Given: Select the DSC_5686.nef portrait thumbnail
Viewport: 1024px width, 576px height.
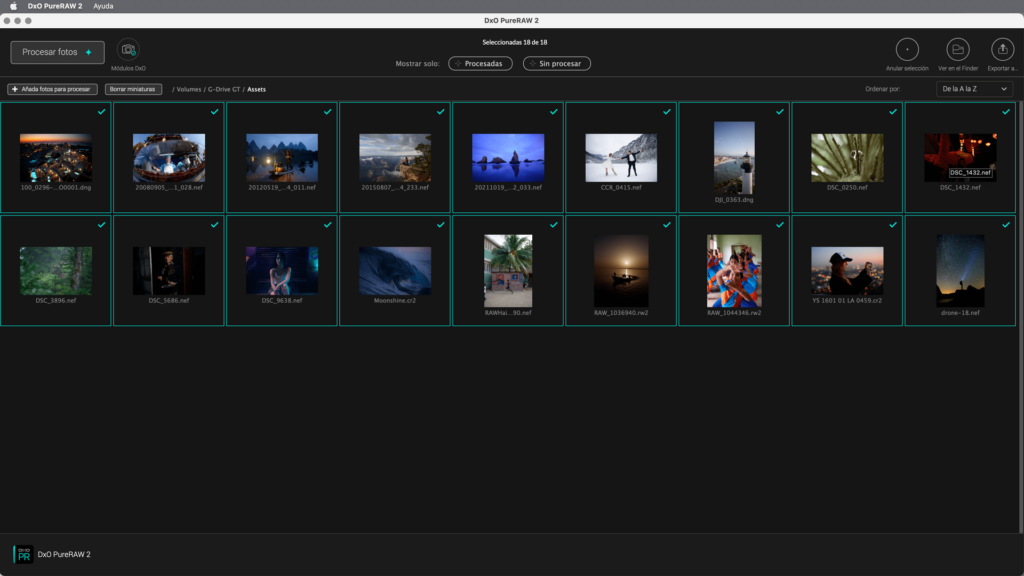Looking at the screenshot, I should pyautogui.click(x=168, y=270).
